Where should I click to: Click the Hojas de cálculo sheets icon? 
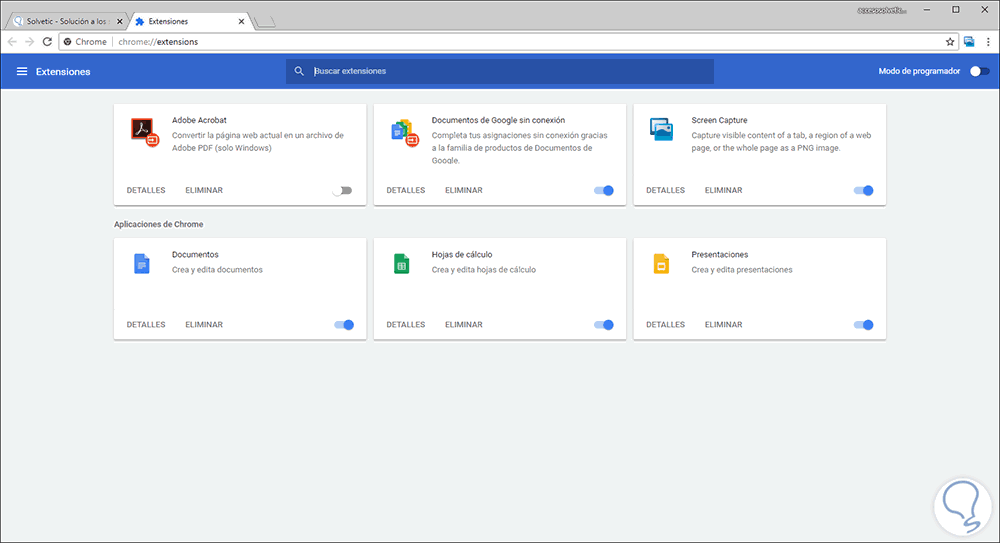401,264
